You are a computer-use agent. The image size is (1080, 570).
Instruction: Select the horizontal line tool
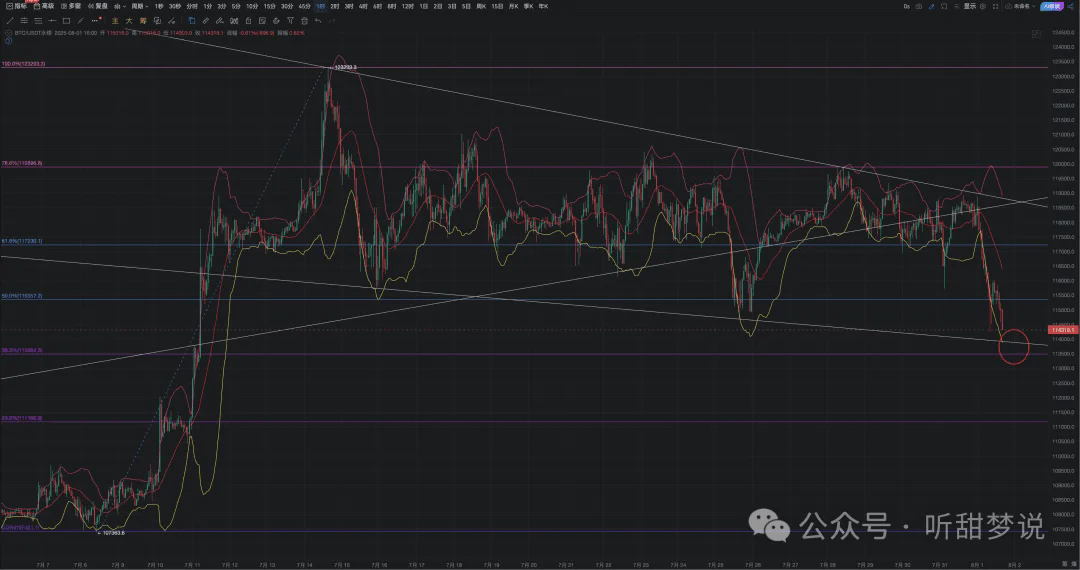52,21
